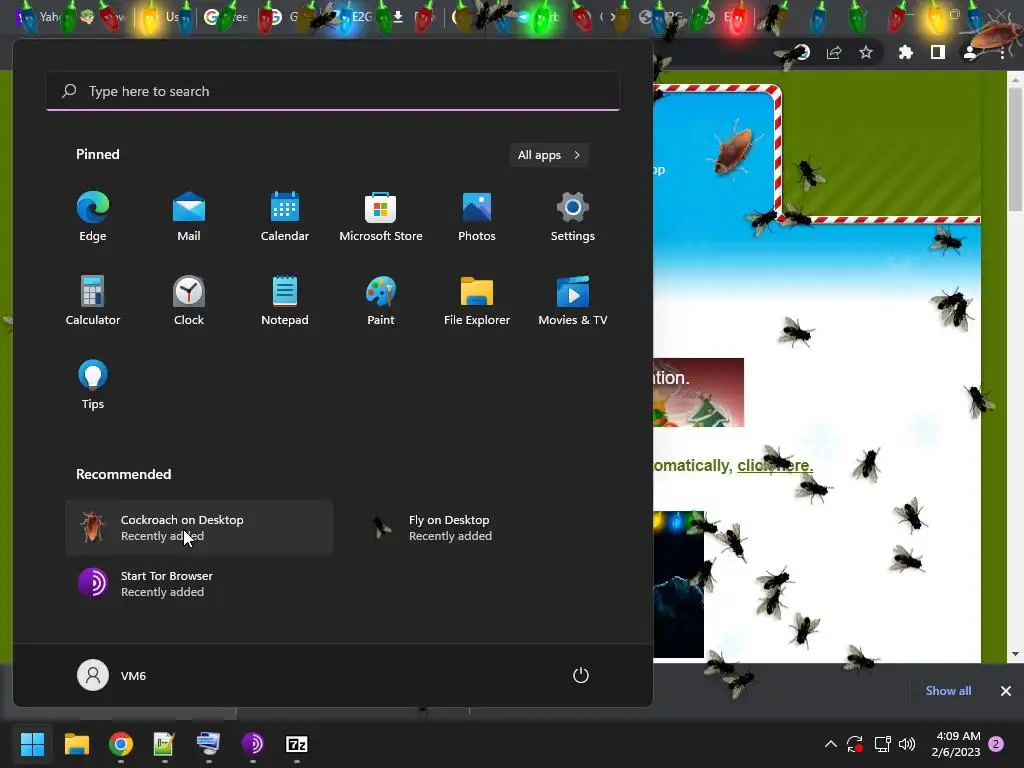The width and height of the screenshot is (1024, 768).
Task: Launch the Mail app
Action: tap(189, 217)
